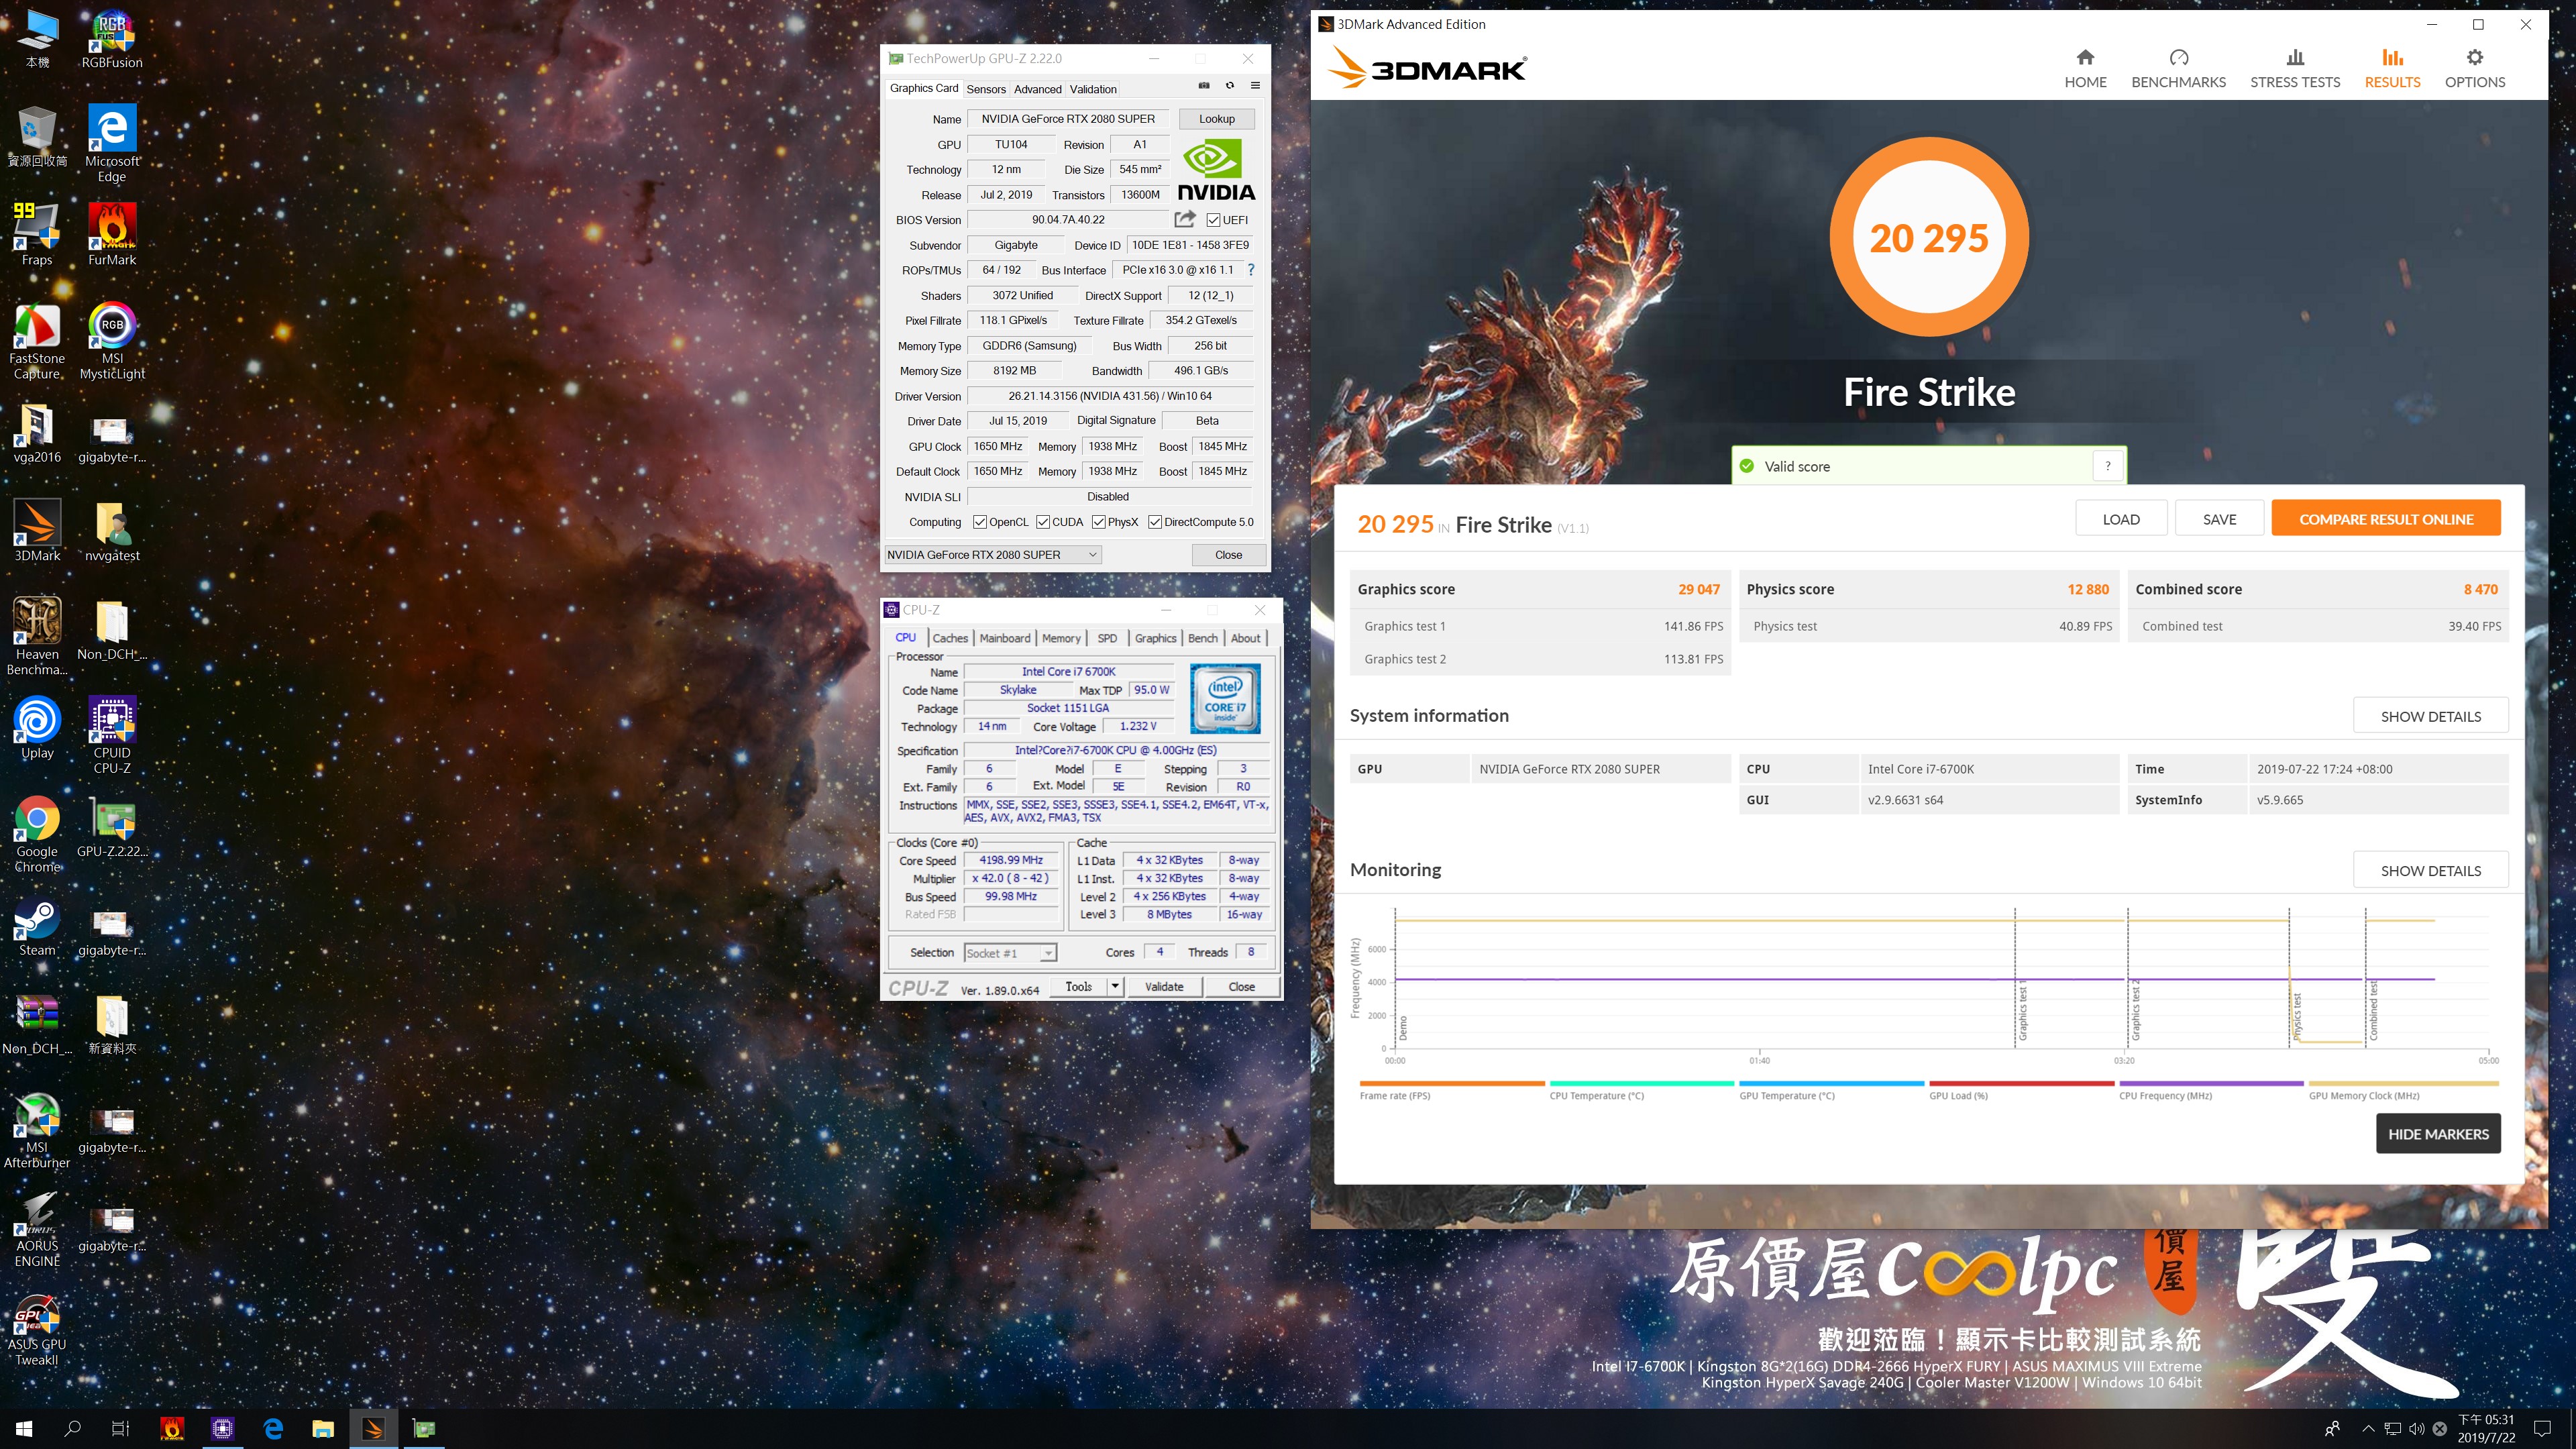Open MSI MysticLight shortcut
Viewport: 2576px width, 1449px height.
coord(112,341)
